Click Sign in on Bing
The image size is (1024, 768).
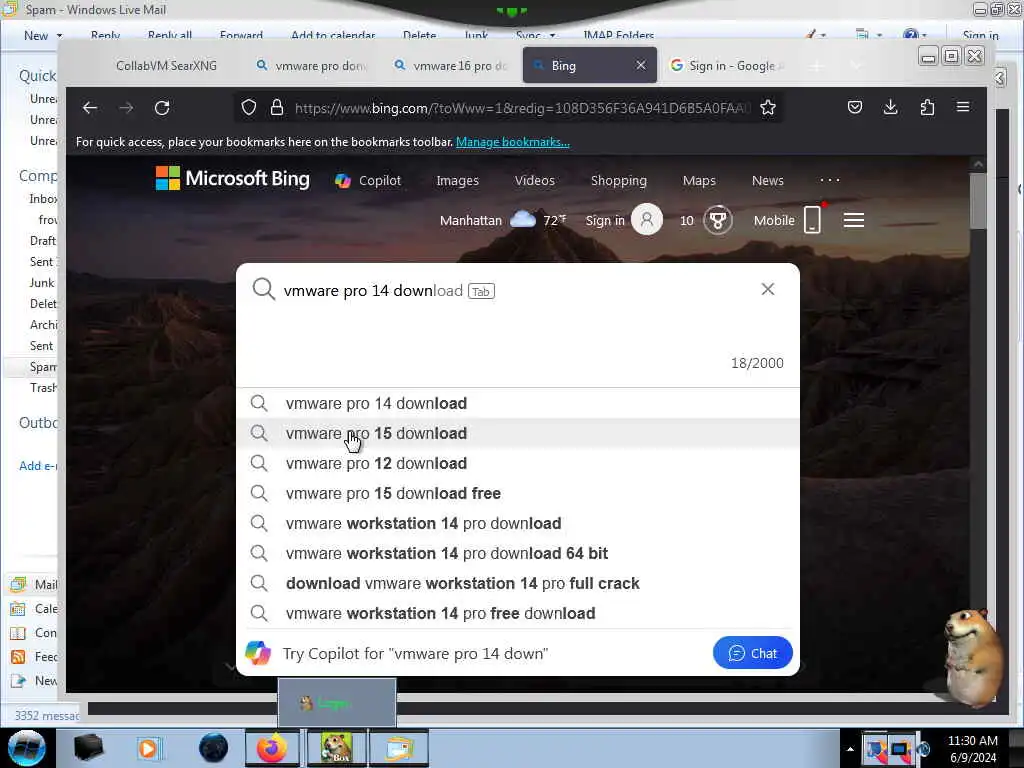[605, 221]
